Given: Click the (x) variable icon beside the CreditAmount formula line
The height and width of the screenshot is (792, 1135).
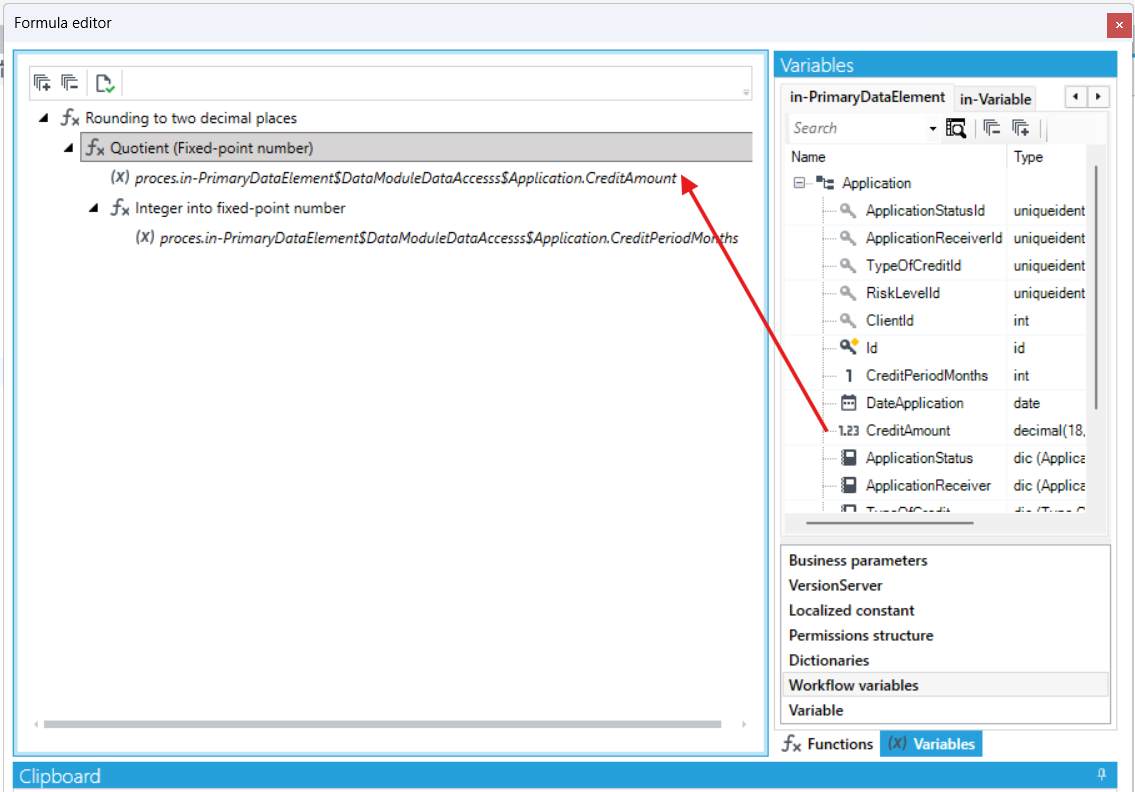Looking at the screenshot, I should click(x=120, y=177).
